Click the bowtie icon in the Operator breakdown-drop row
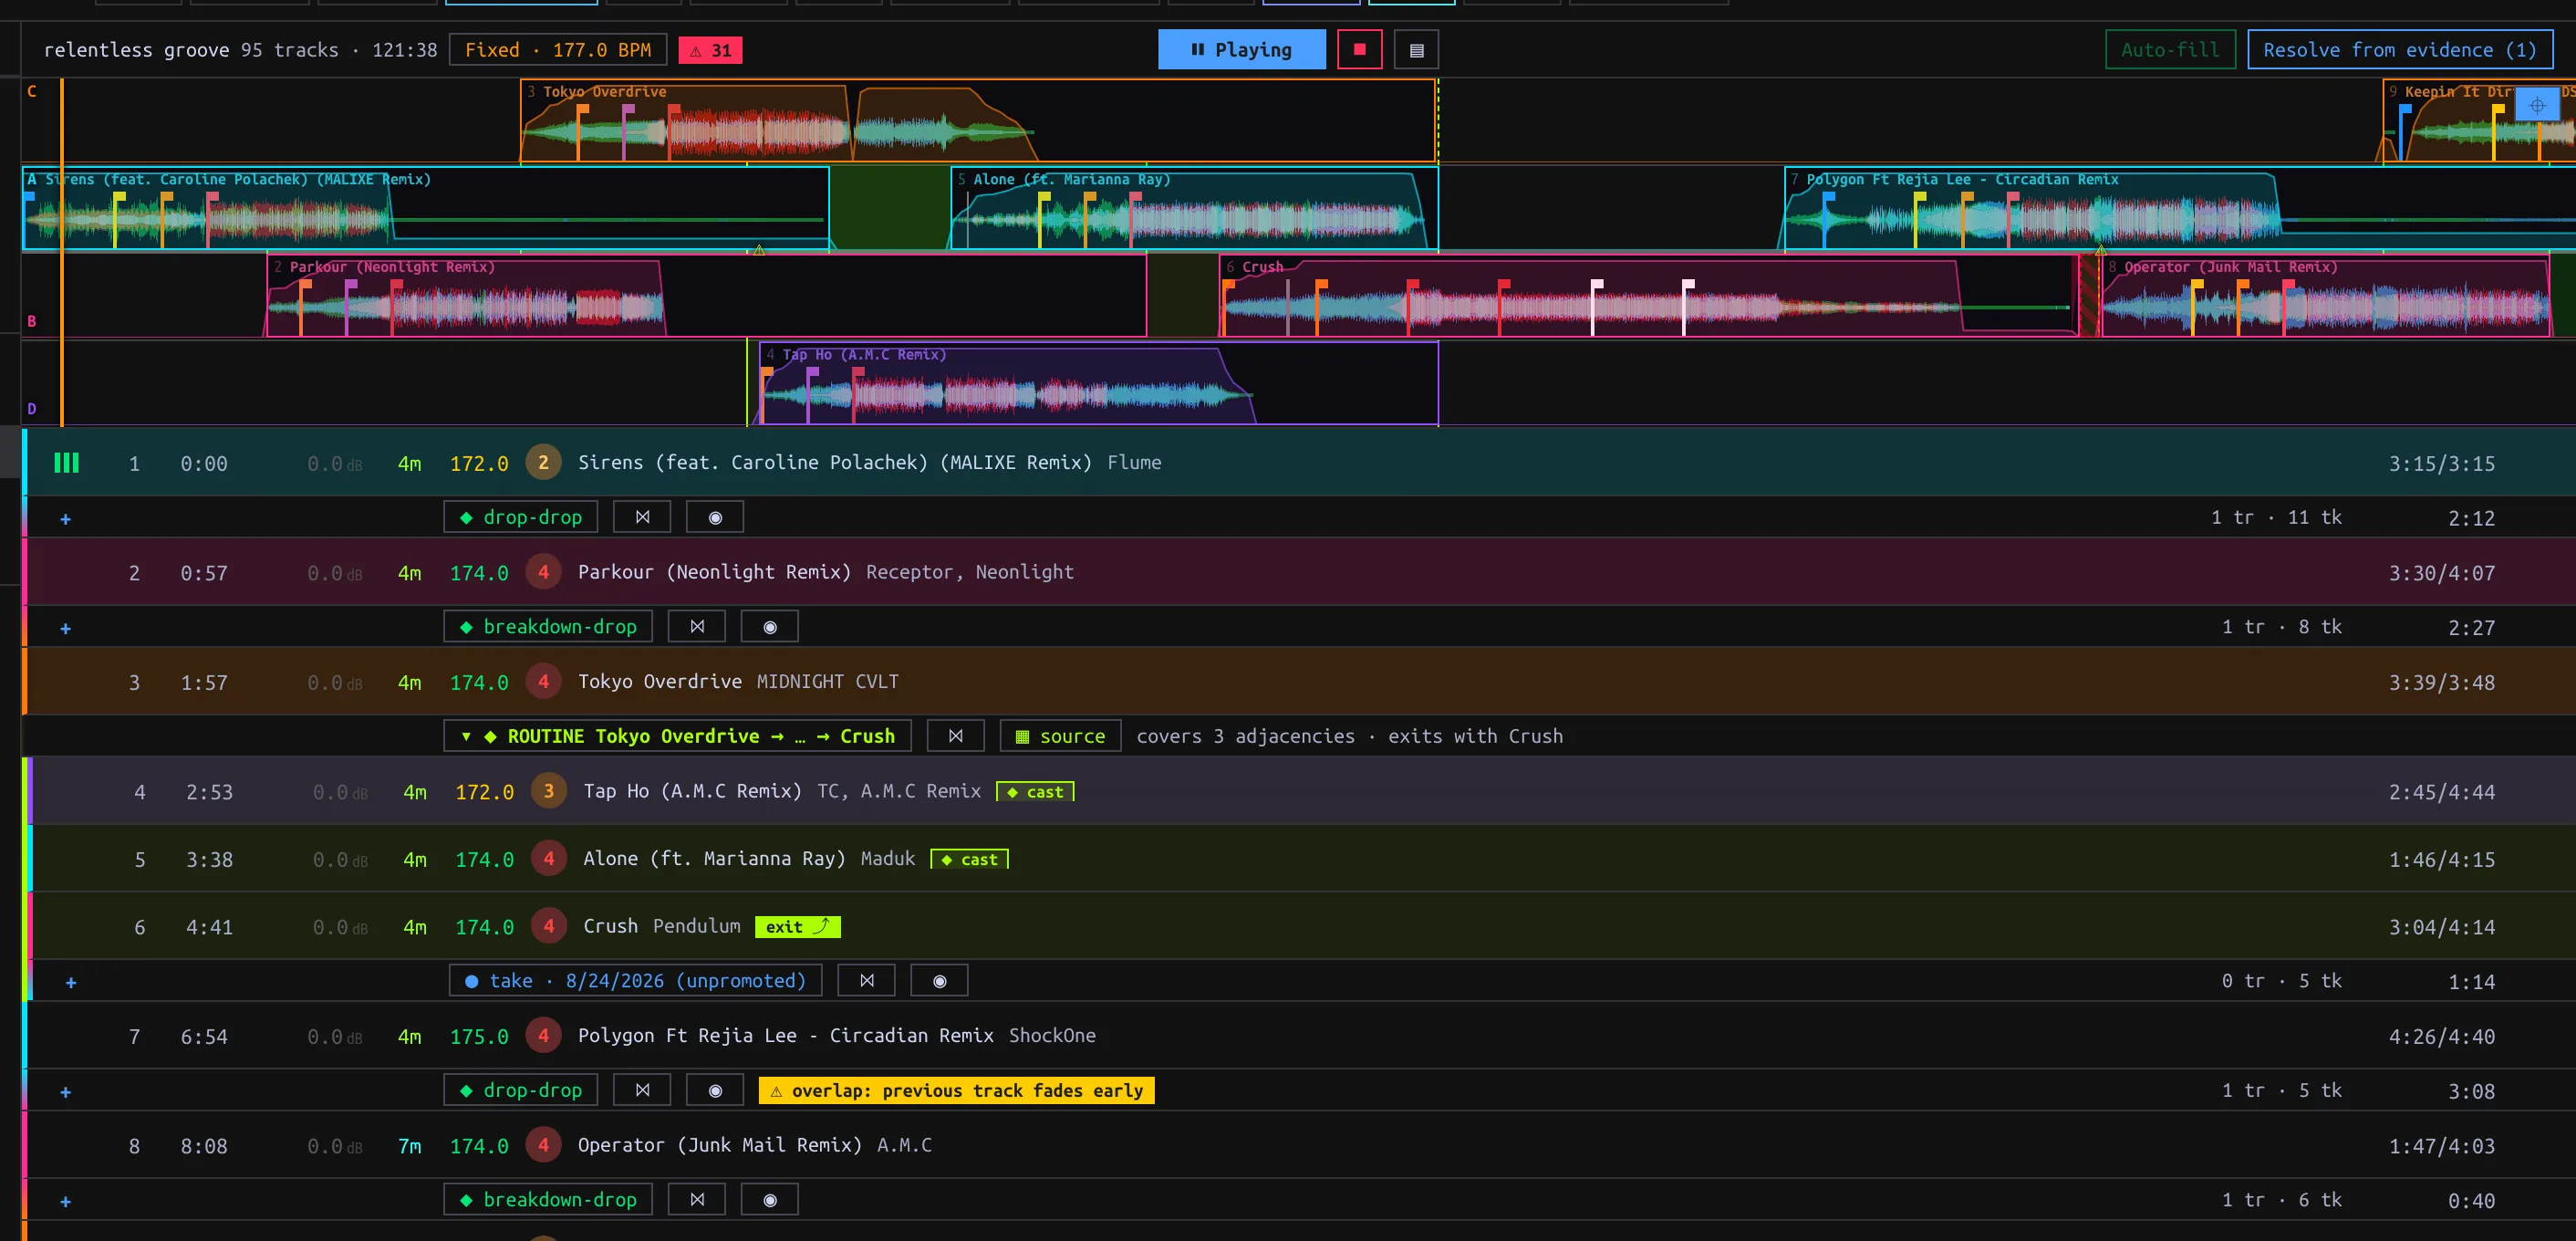The height and width of the screenshot is (1241, 2576). pyautogui.click(x=697, y=1199)
